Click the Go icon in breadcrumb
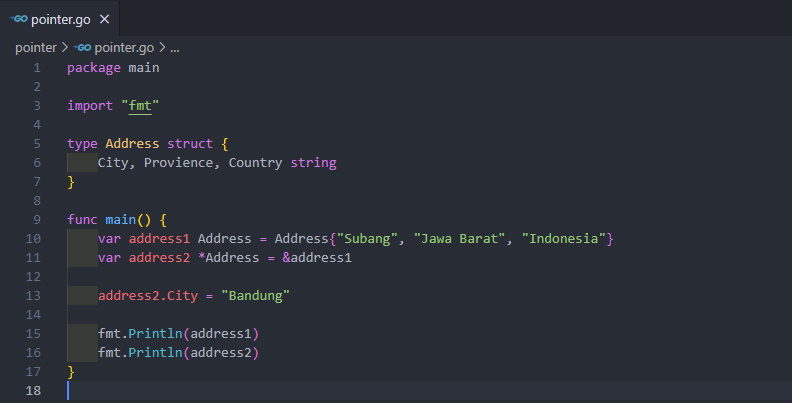Viewport: 792px width, 403px height. (82, 47)
